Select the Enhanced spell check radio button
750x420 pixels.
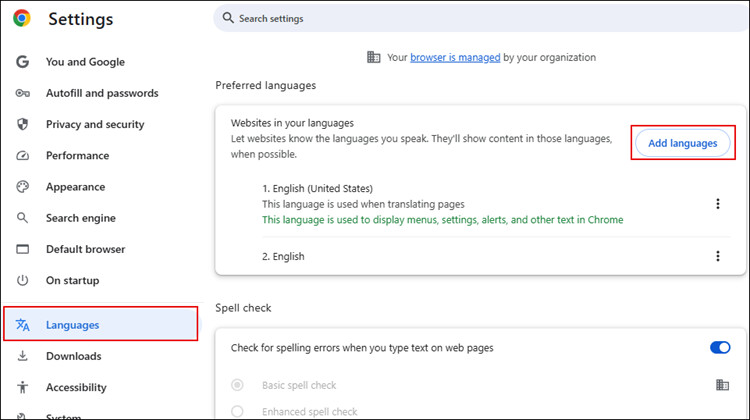click(x=237, y=411)
